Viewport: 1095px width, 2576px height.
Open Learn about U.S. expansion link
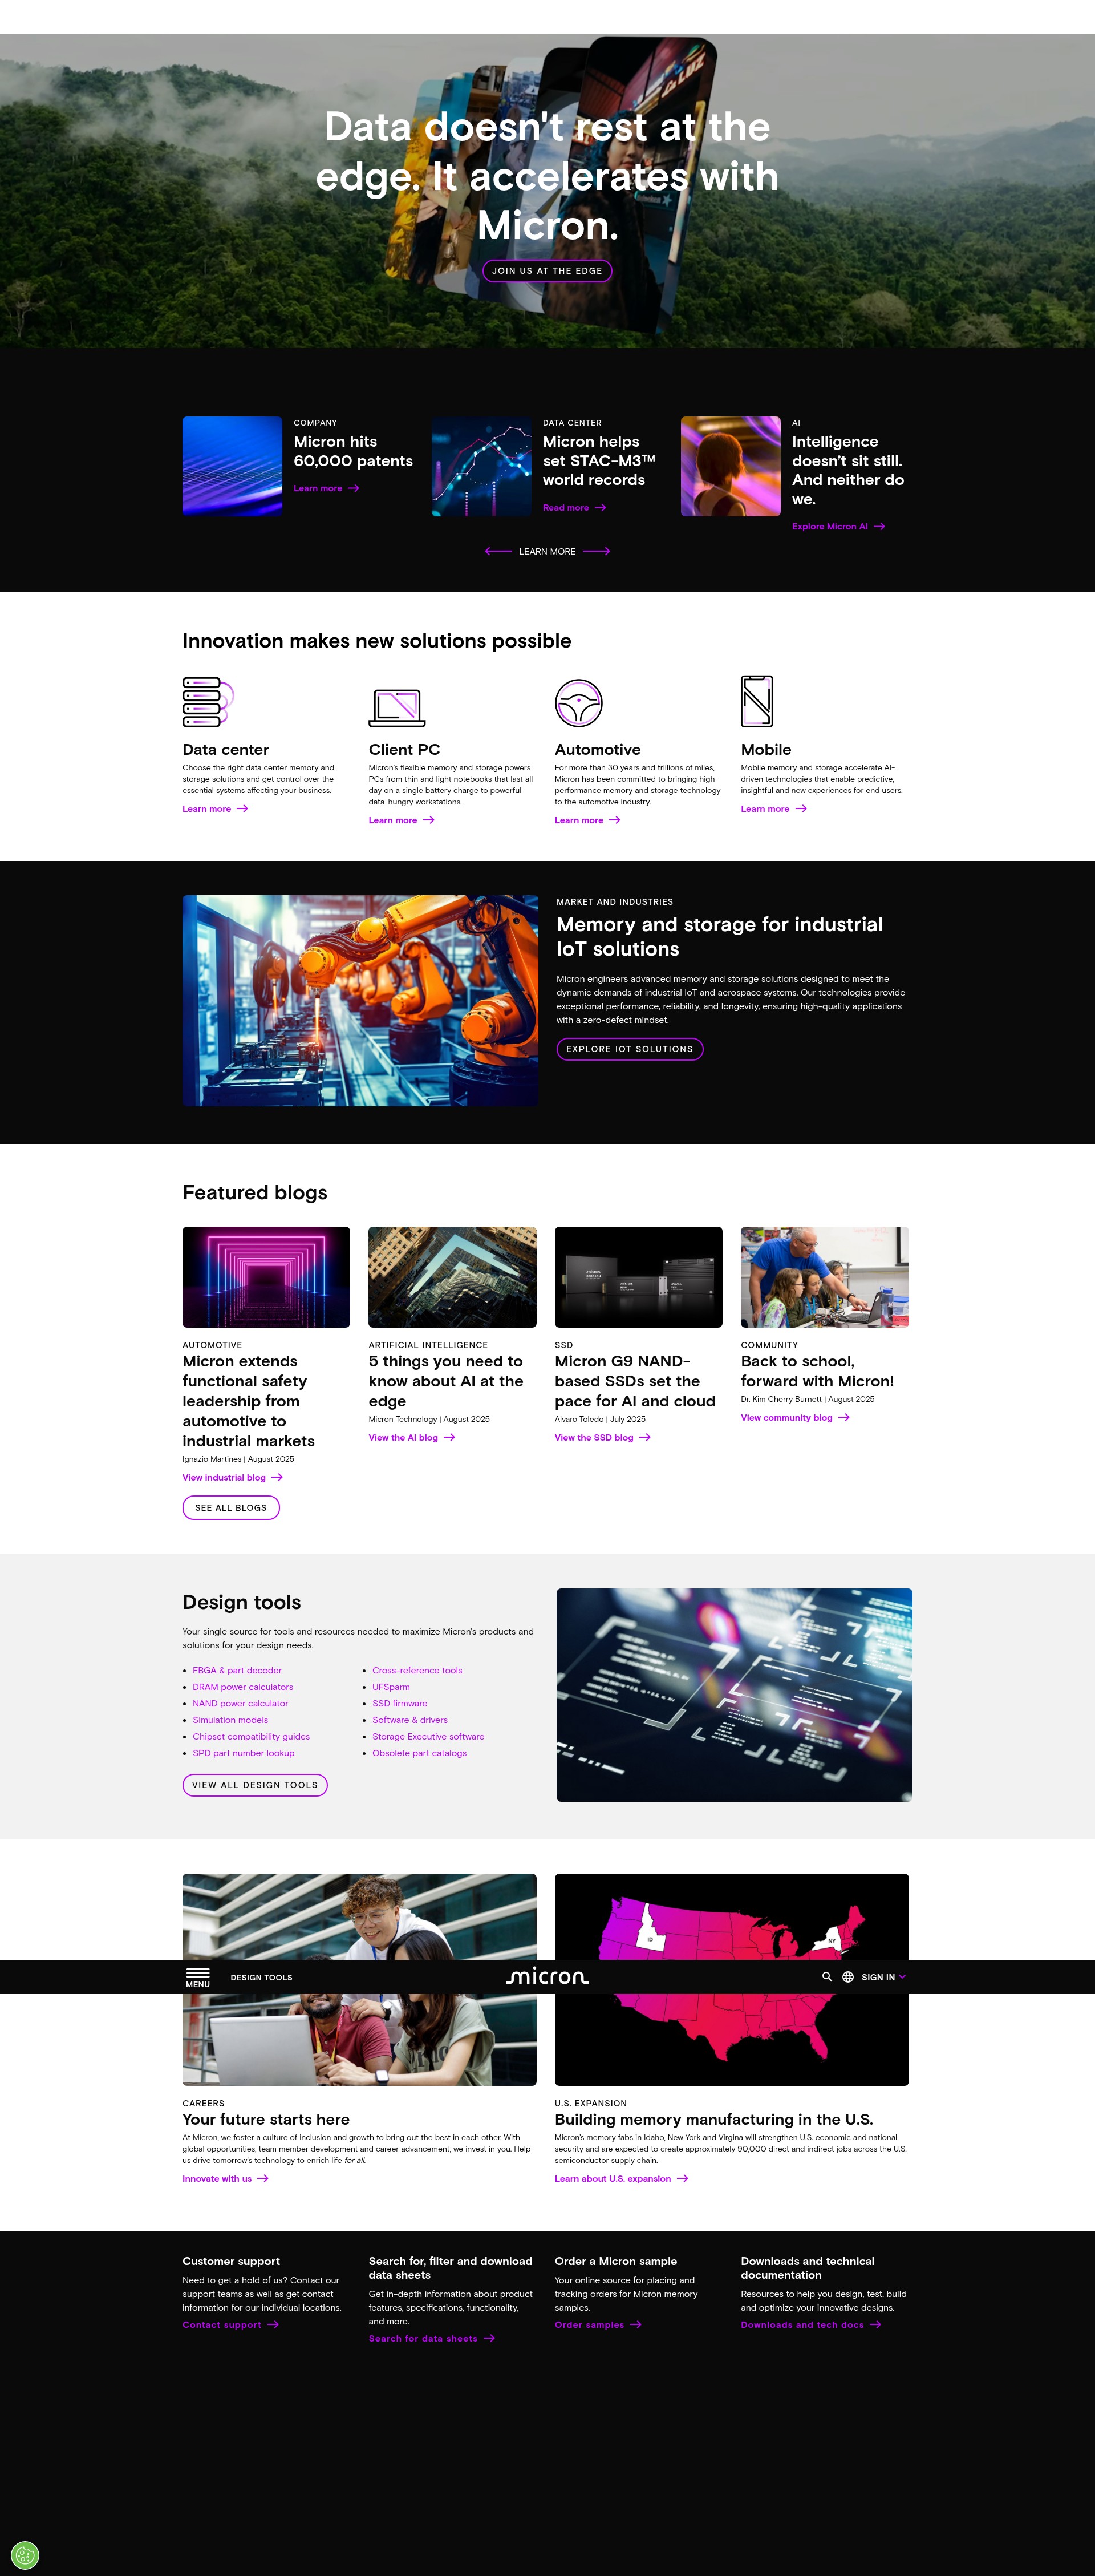click(621, 2178)
